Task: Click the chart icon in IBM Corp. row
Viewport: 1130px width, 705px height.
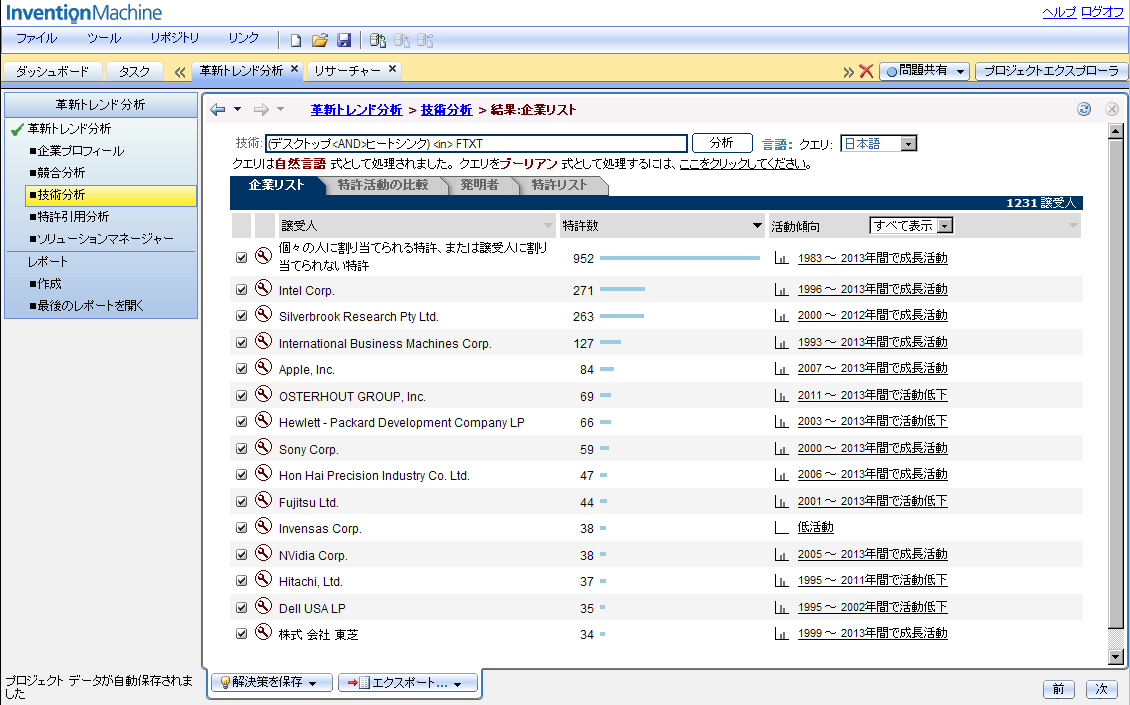Action: click(781, 342)
